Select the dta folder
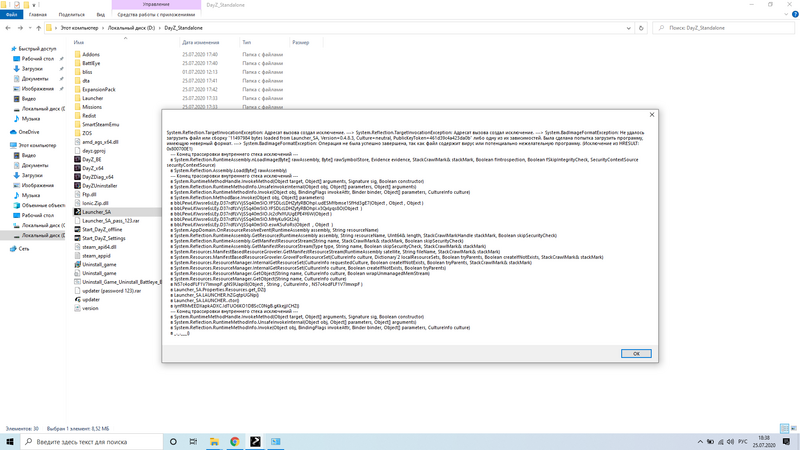Image resolution: width=800 pixels, height=450 pixels. 86,81
